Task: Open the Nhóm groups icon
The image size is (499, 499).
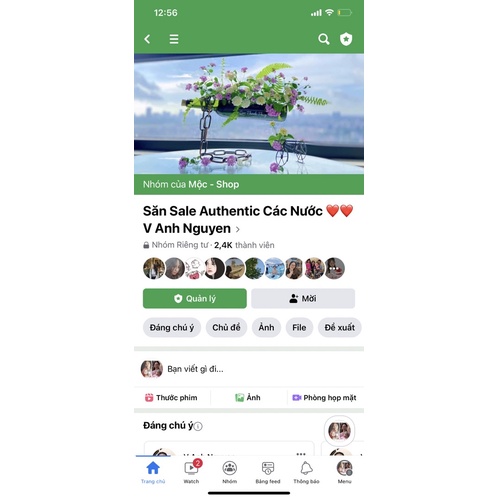Action: [230, 468]
